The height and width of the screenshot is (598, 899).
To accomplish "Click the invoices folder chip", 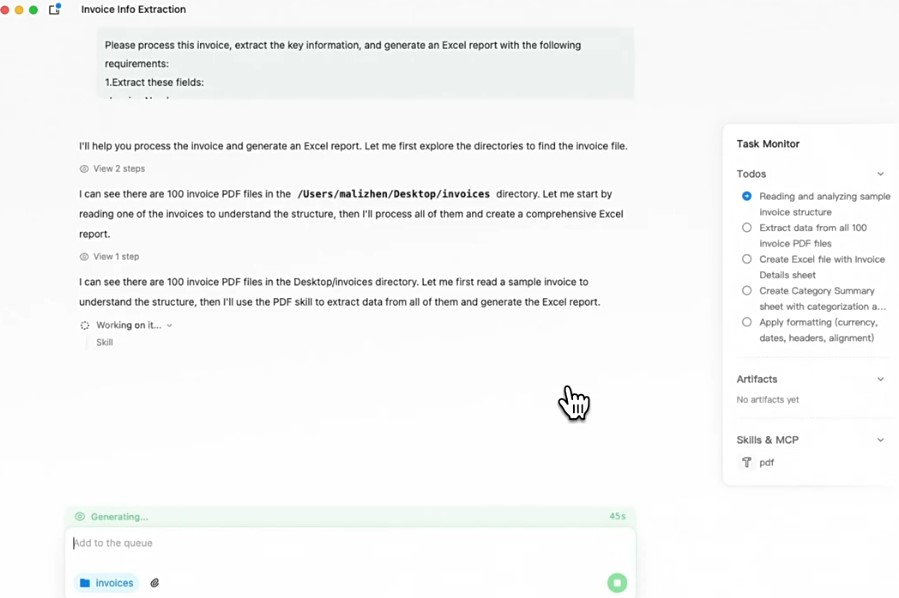I will tap(105, 582).
